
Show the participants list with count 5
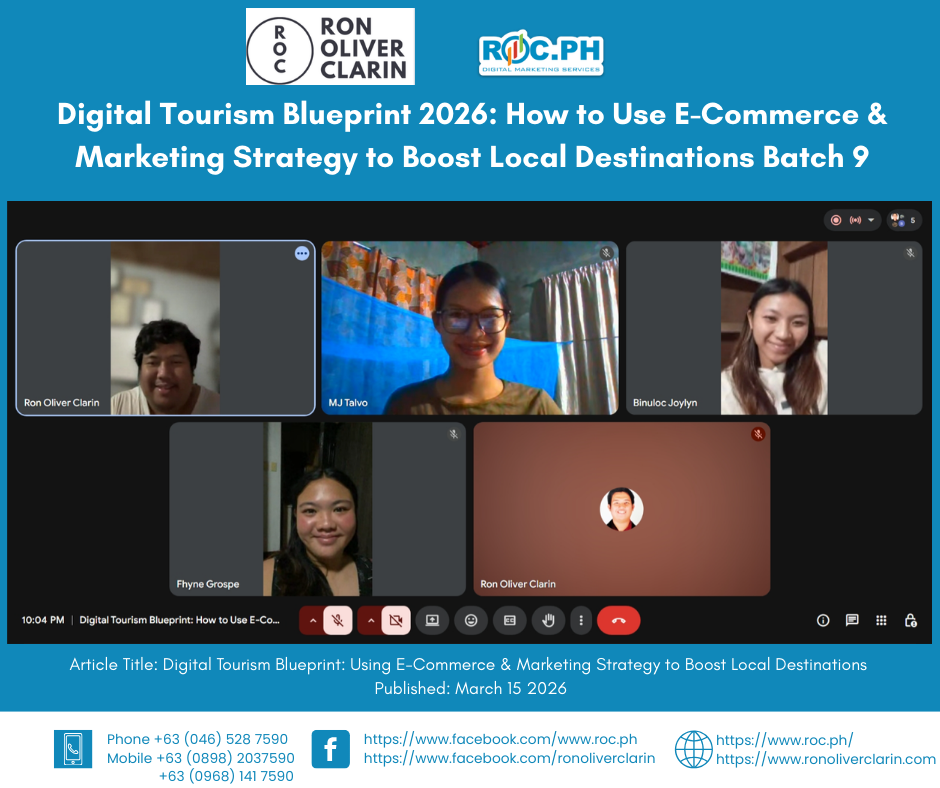(903, 220)
